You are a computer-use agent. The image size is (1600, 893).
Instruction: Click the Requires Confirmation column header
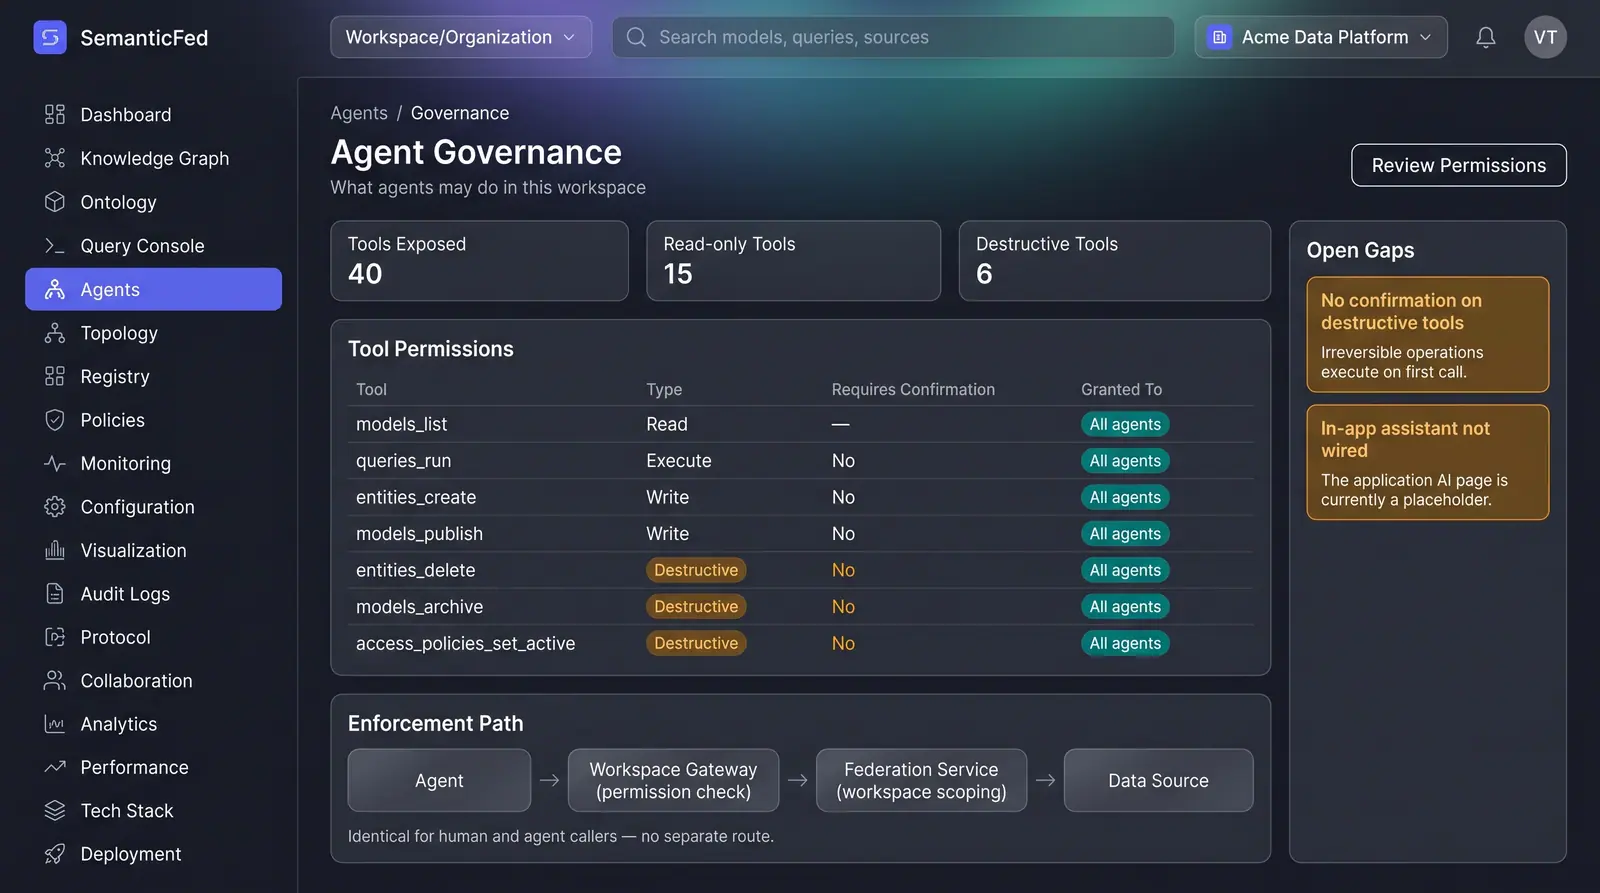913,389
